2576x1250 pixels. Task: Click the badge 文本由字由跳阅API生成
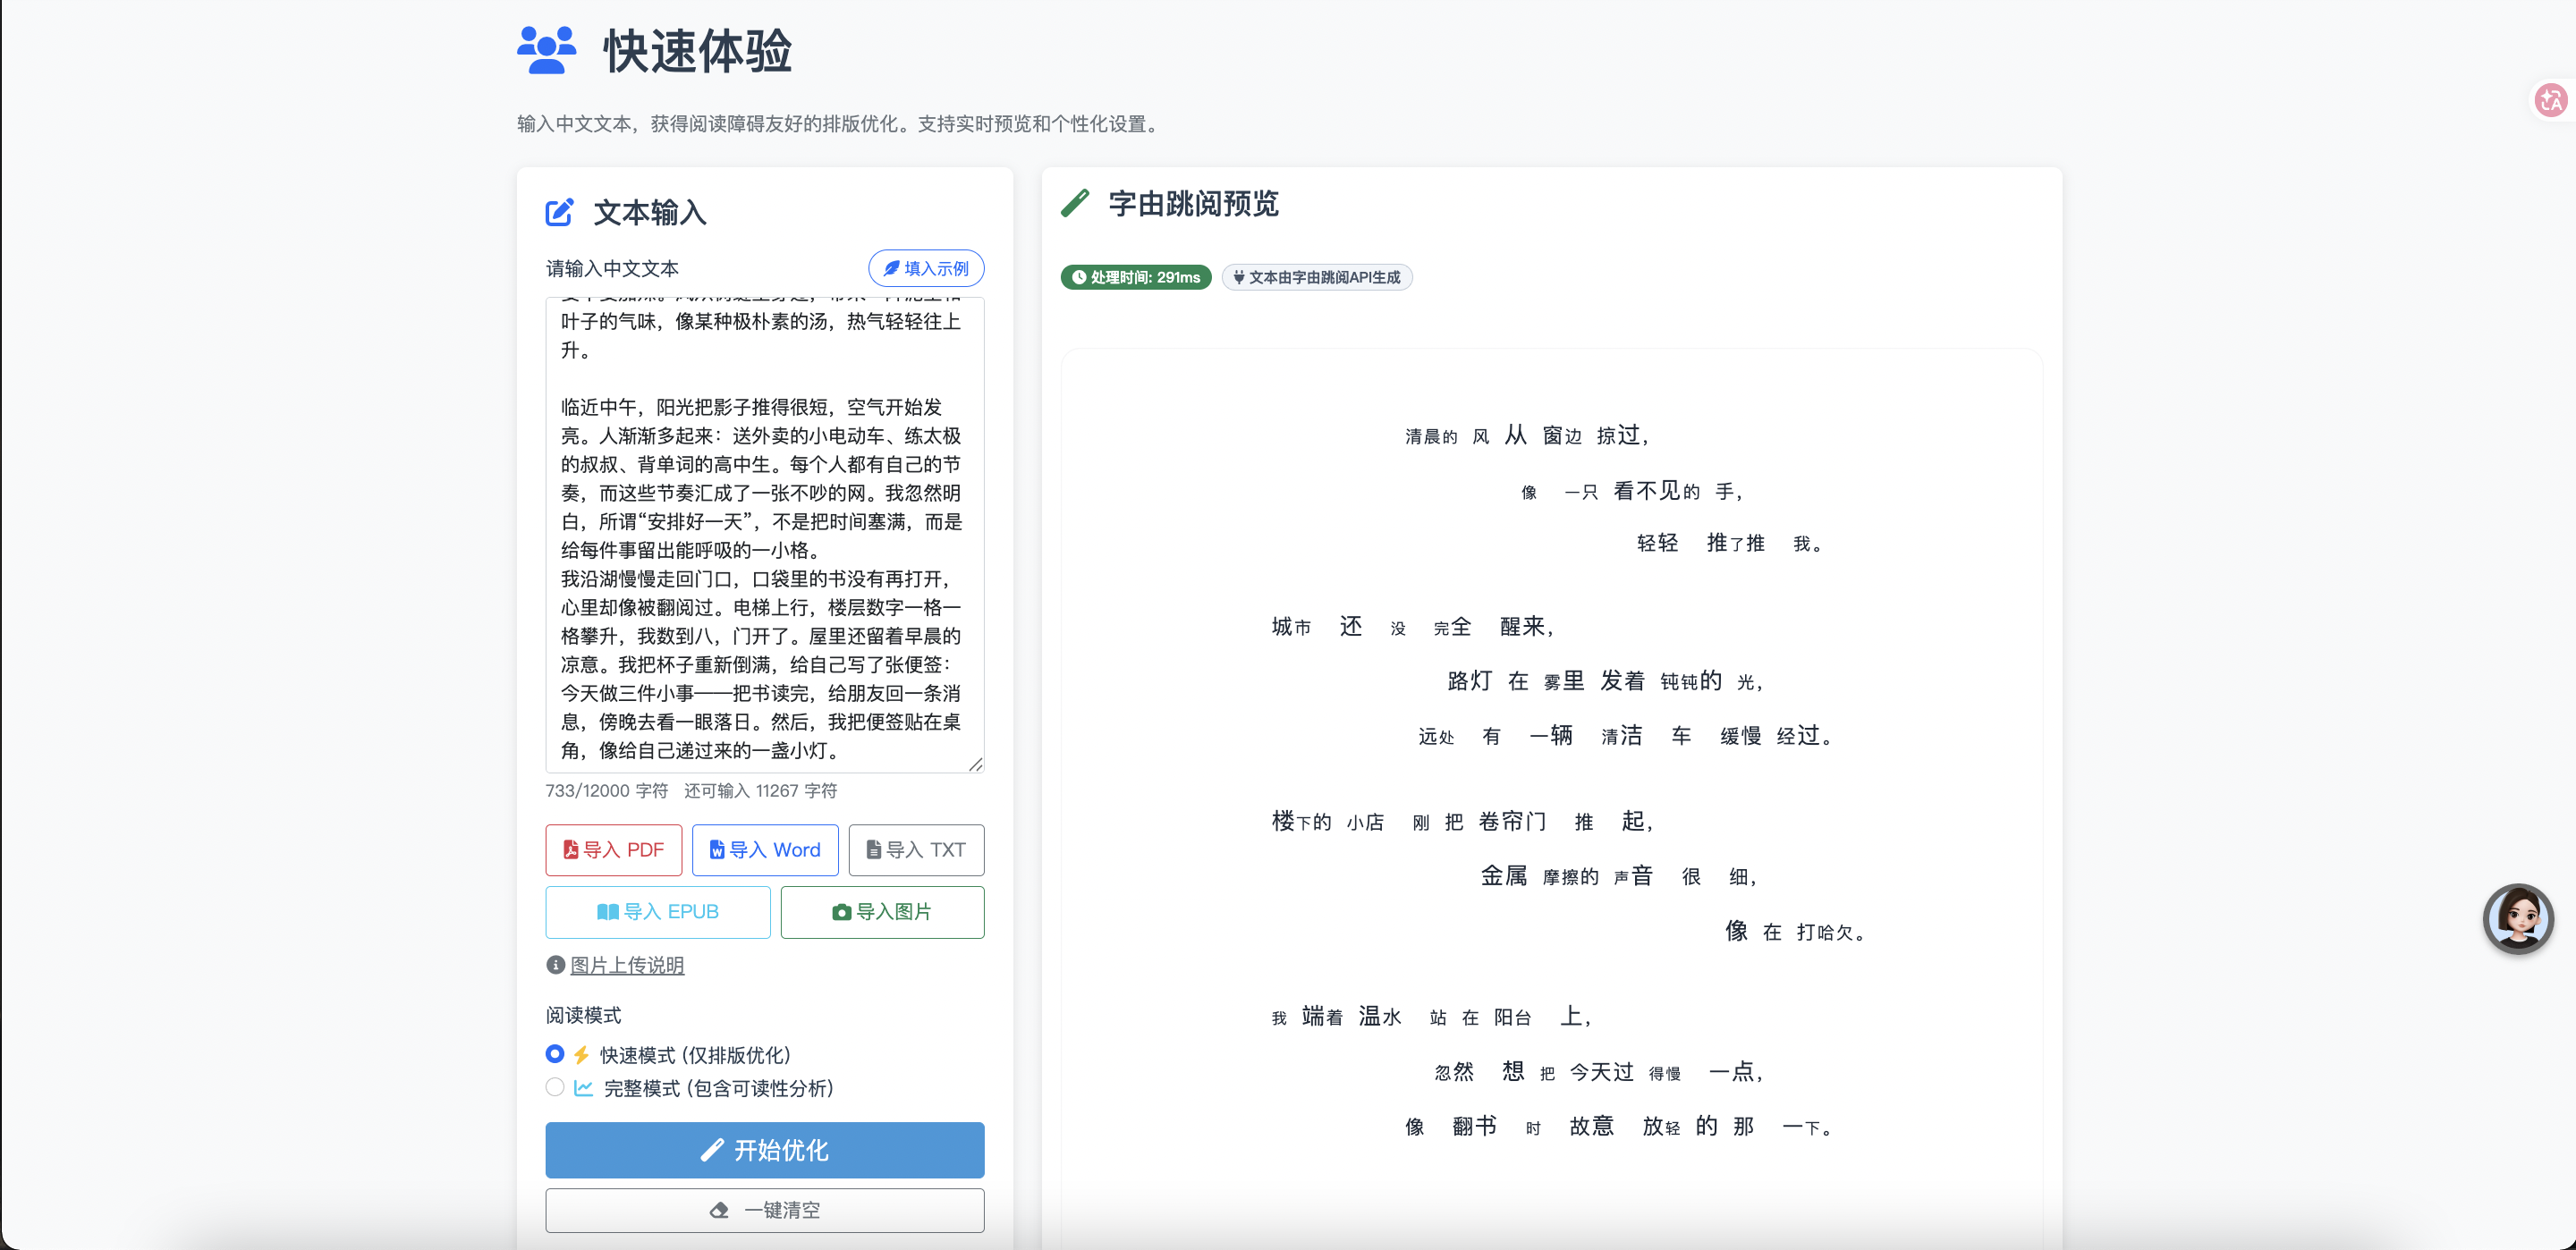[x=1317, y=277]
